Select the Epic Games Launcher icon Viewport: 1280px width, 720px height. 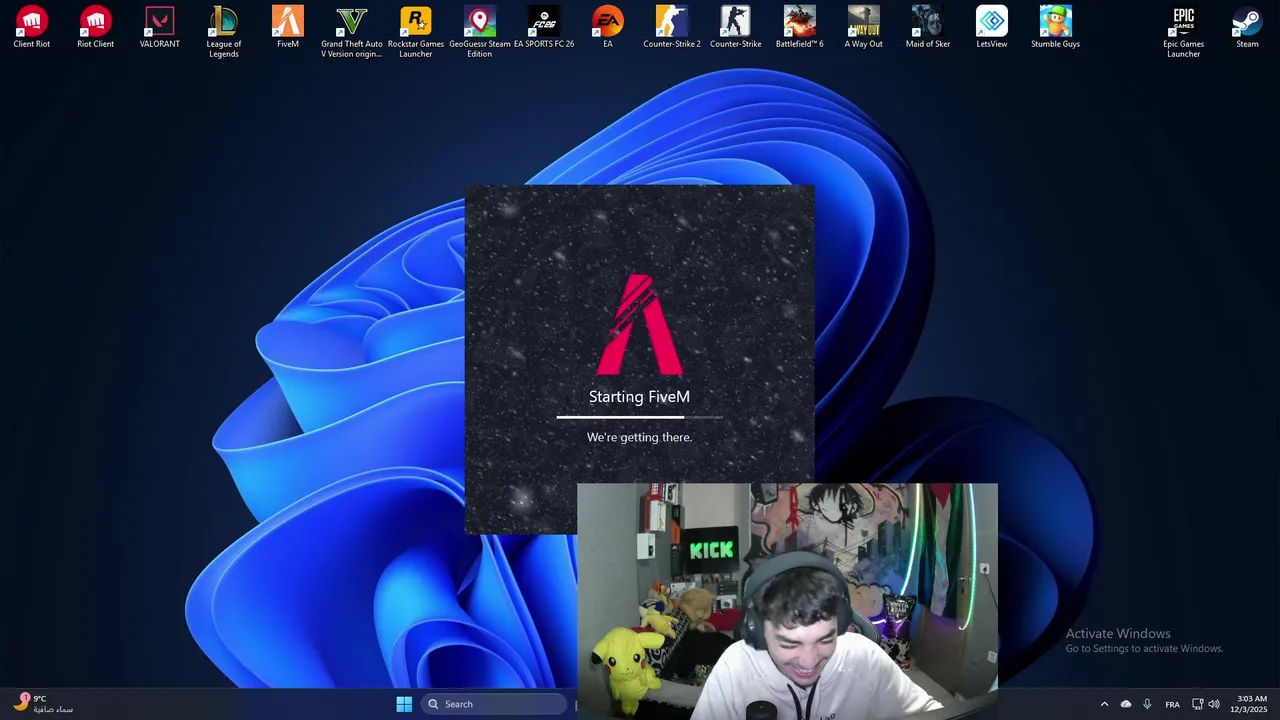pos(1184,32)
